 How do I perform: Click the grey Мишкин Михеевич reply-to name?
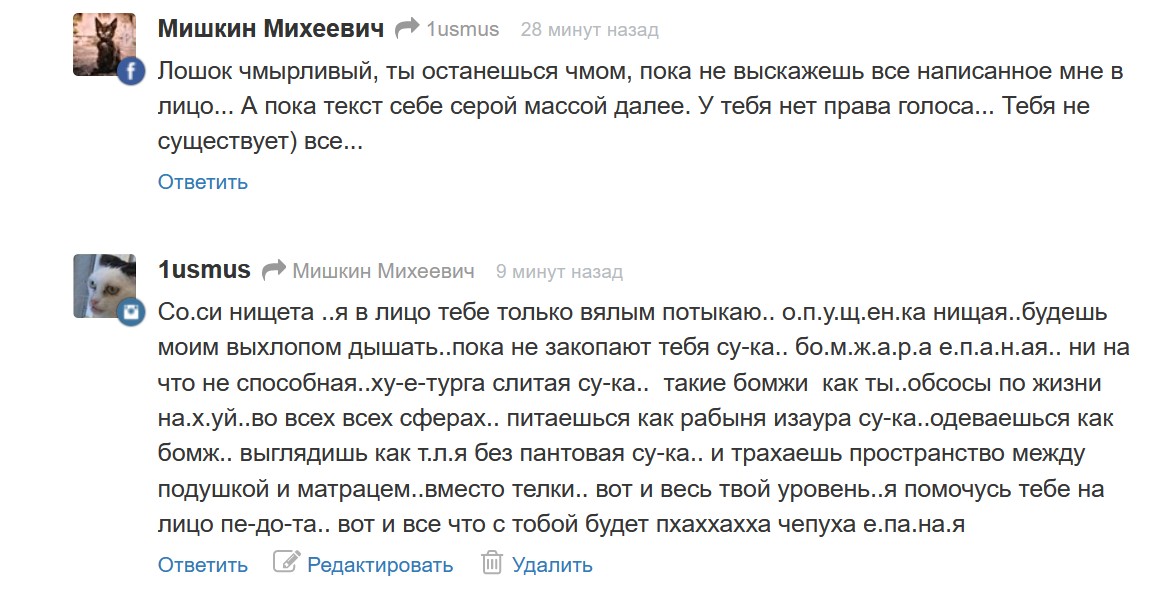383,271
